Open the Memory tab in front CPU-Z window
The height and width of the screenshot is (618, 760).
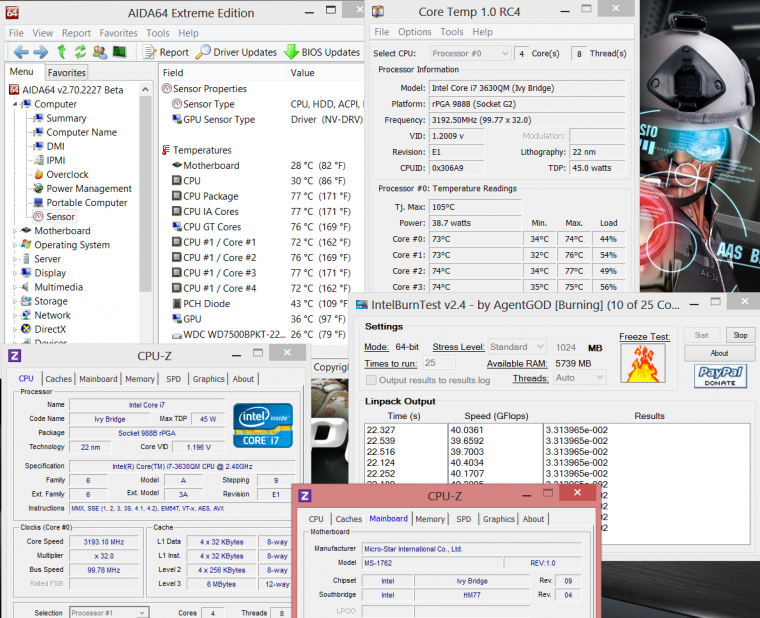(430, 519)
